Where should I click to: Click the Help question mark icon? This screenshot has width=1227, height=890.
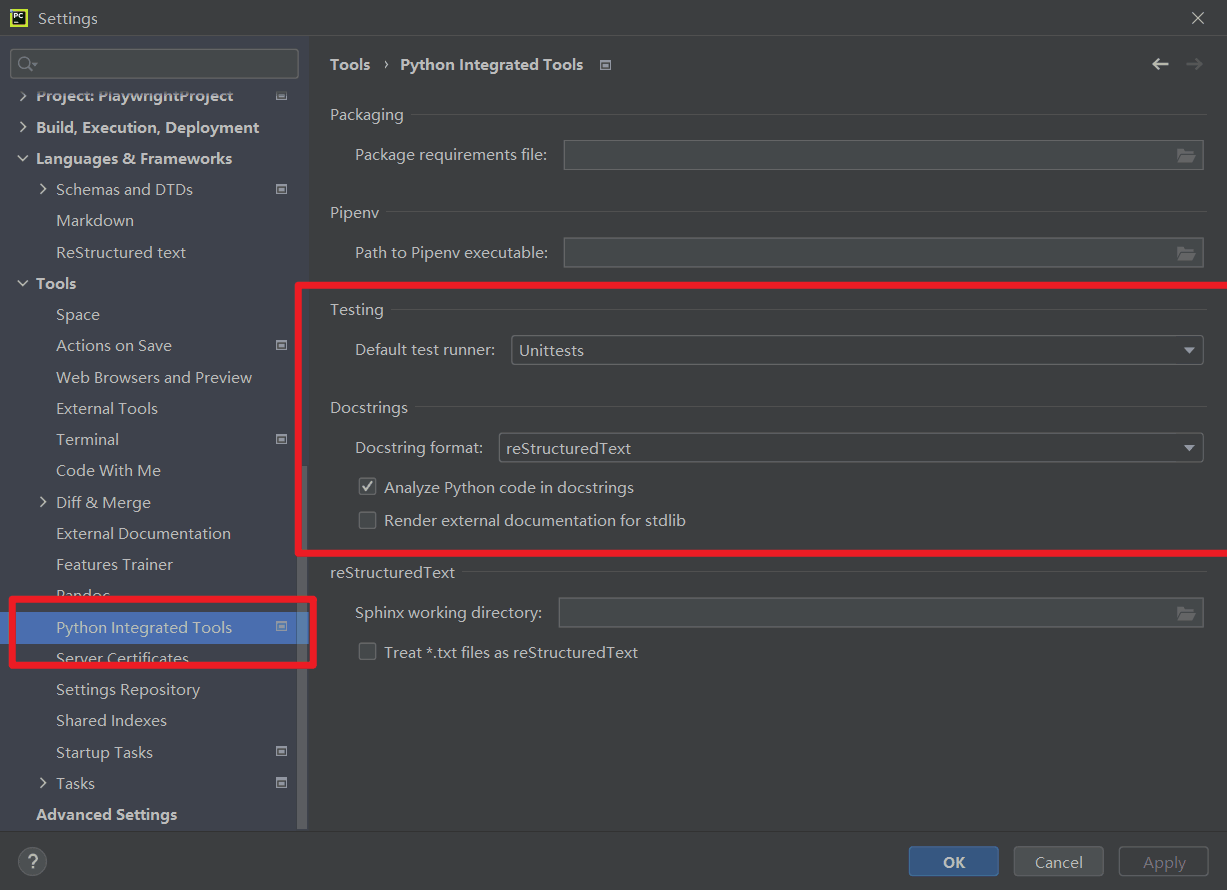[32, 861]
